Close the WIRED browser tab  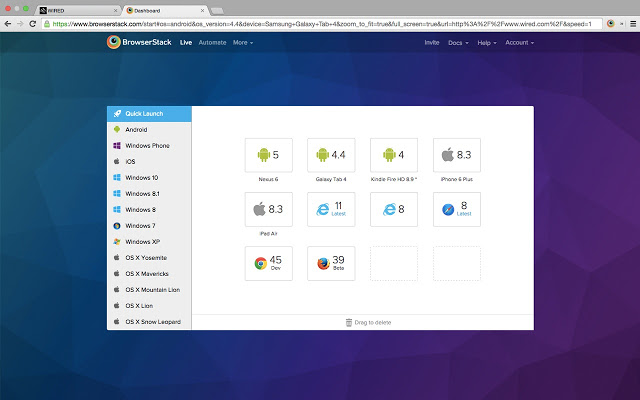click(115, 11)
